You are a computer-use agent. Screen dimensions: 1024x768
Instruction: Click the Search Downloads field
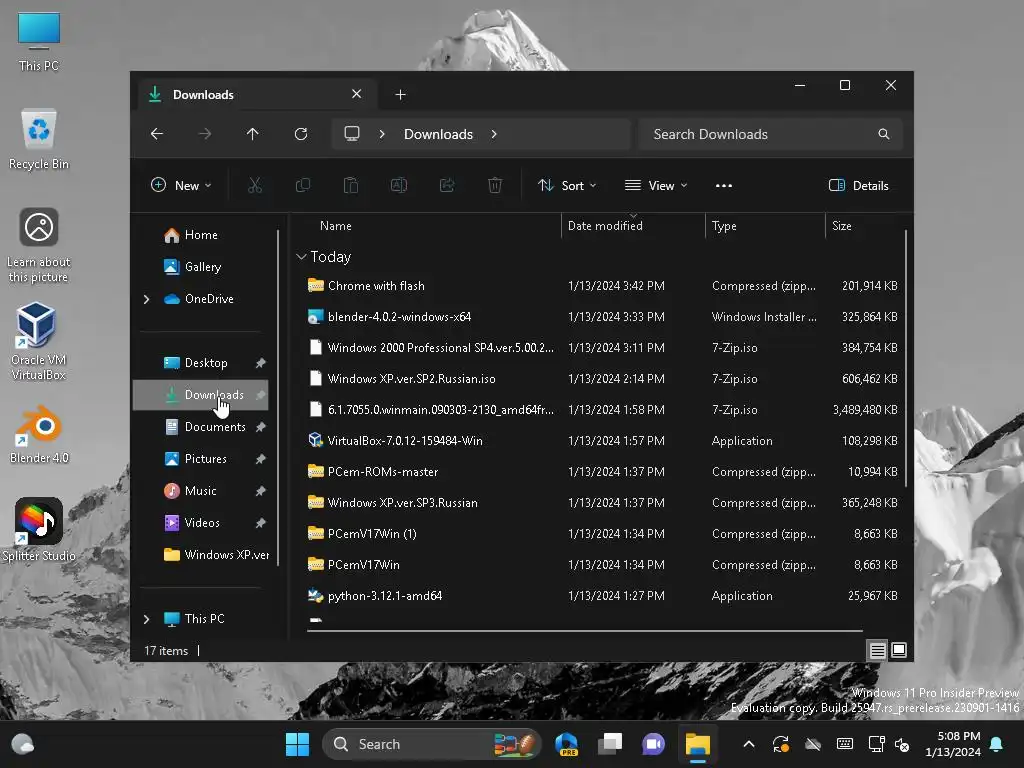point(771,134)
